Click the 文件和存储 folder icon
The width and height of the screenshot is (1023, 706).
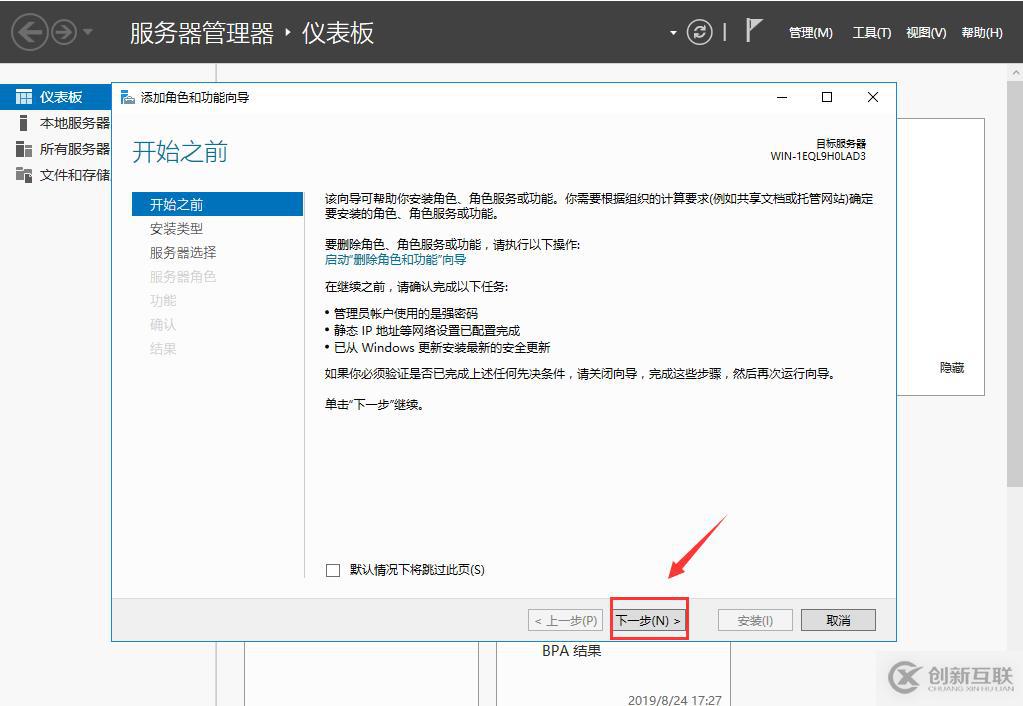point(23,175)
